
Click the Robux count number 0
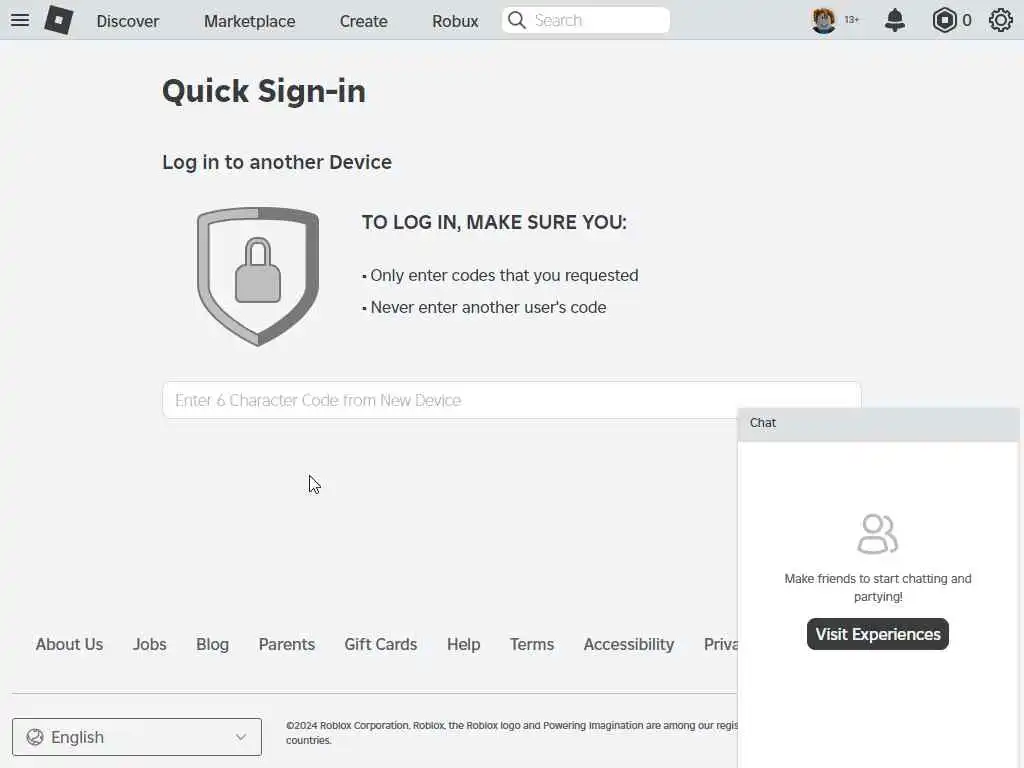967,20
